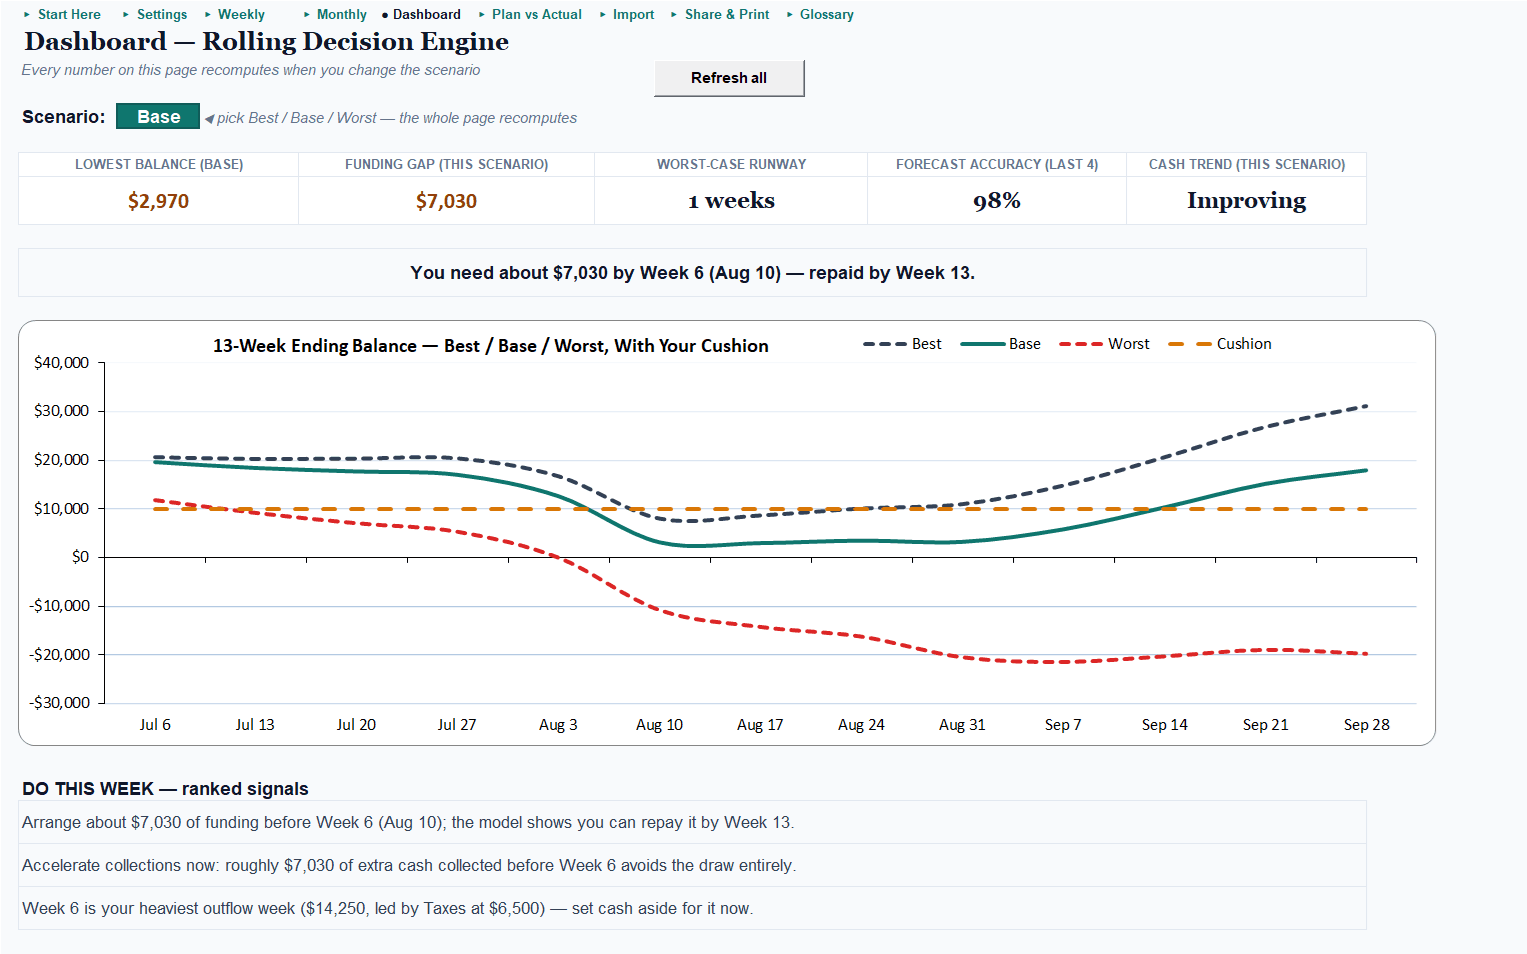The width and height of the screenshot is (1527, 954).
Task: Select the Best legend entry
Action: [x=902, y=344]
